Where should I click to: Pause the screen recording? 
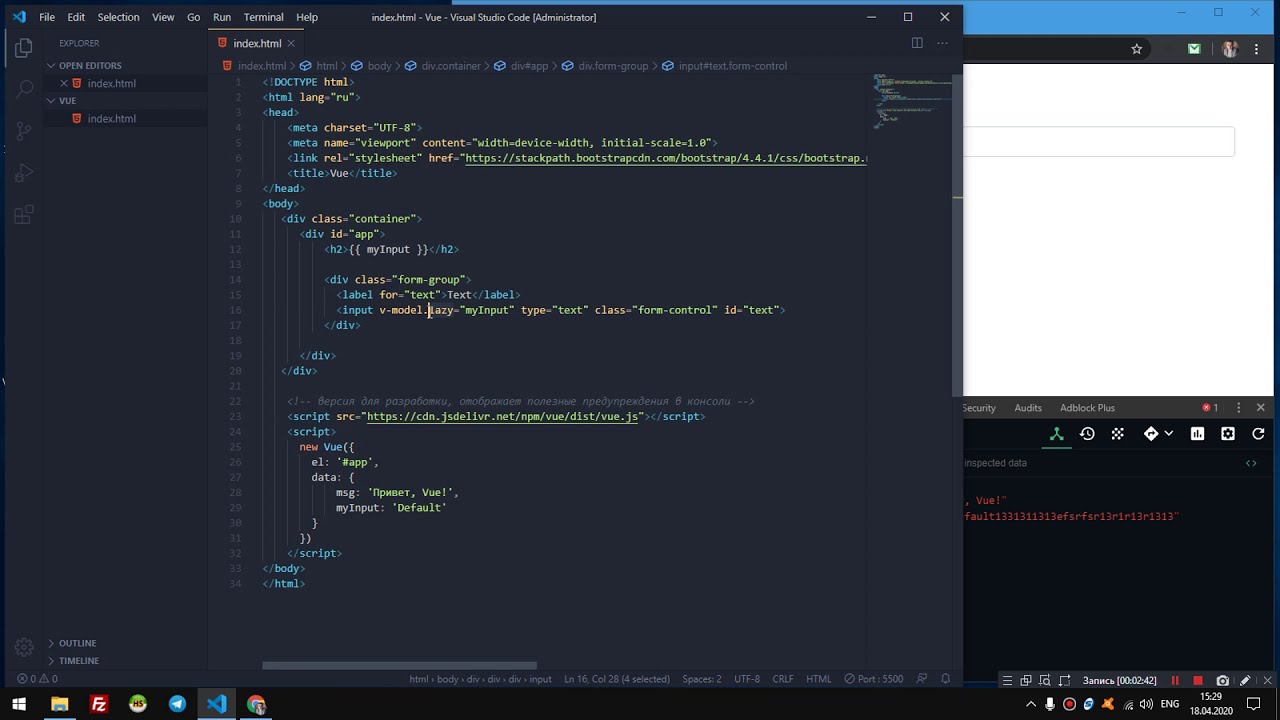click(1175, 680)
